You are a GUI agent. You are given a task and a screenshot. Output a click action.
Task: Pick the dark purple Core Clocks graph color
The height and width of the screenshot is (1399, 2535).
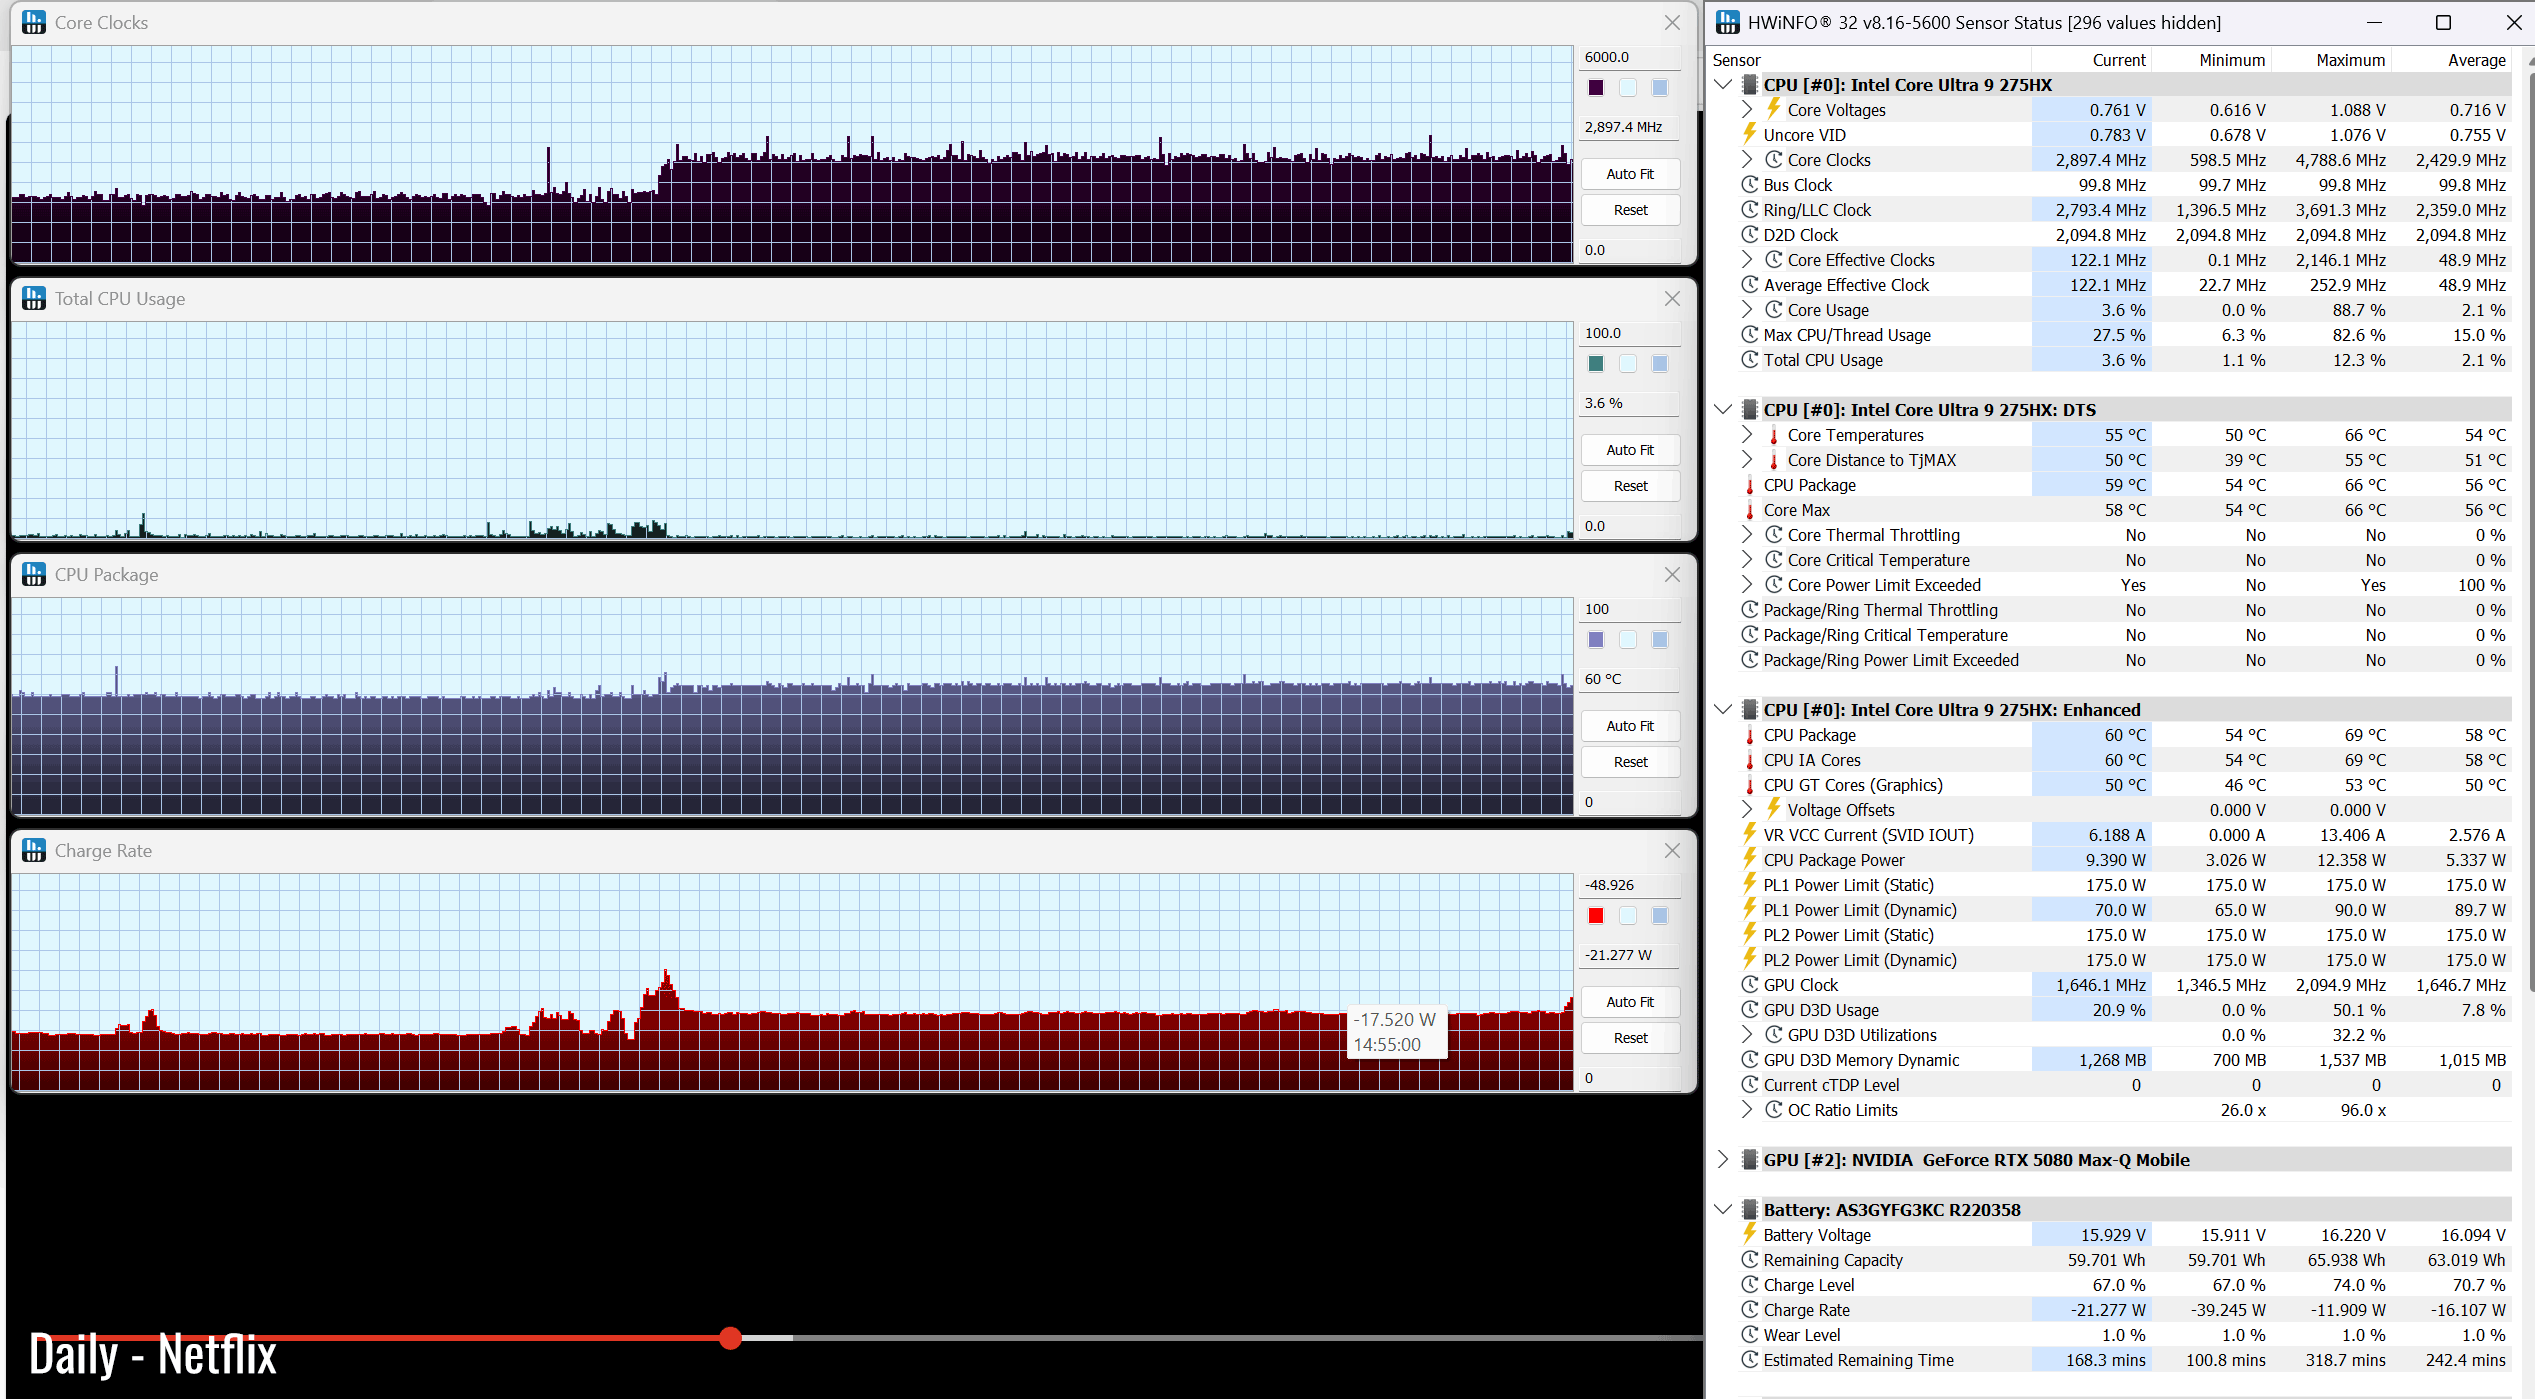click(1596, 88)
